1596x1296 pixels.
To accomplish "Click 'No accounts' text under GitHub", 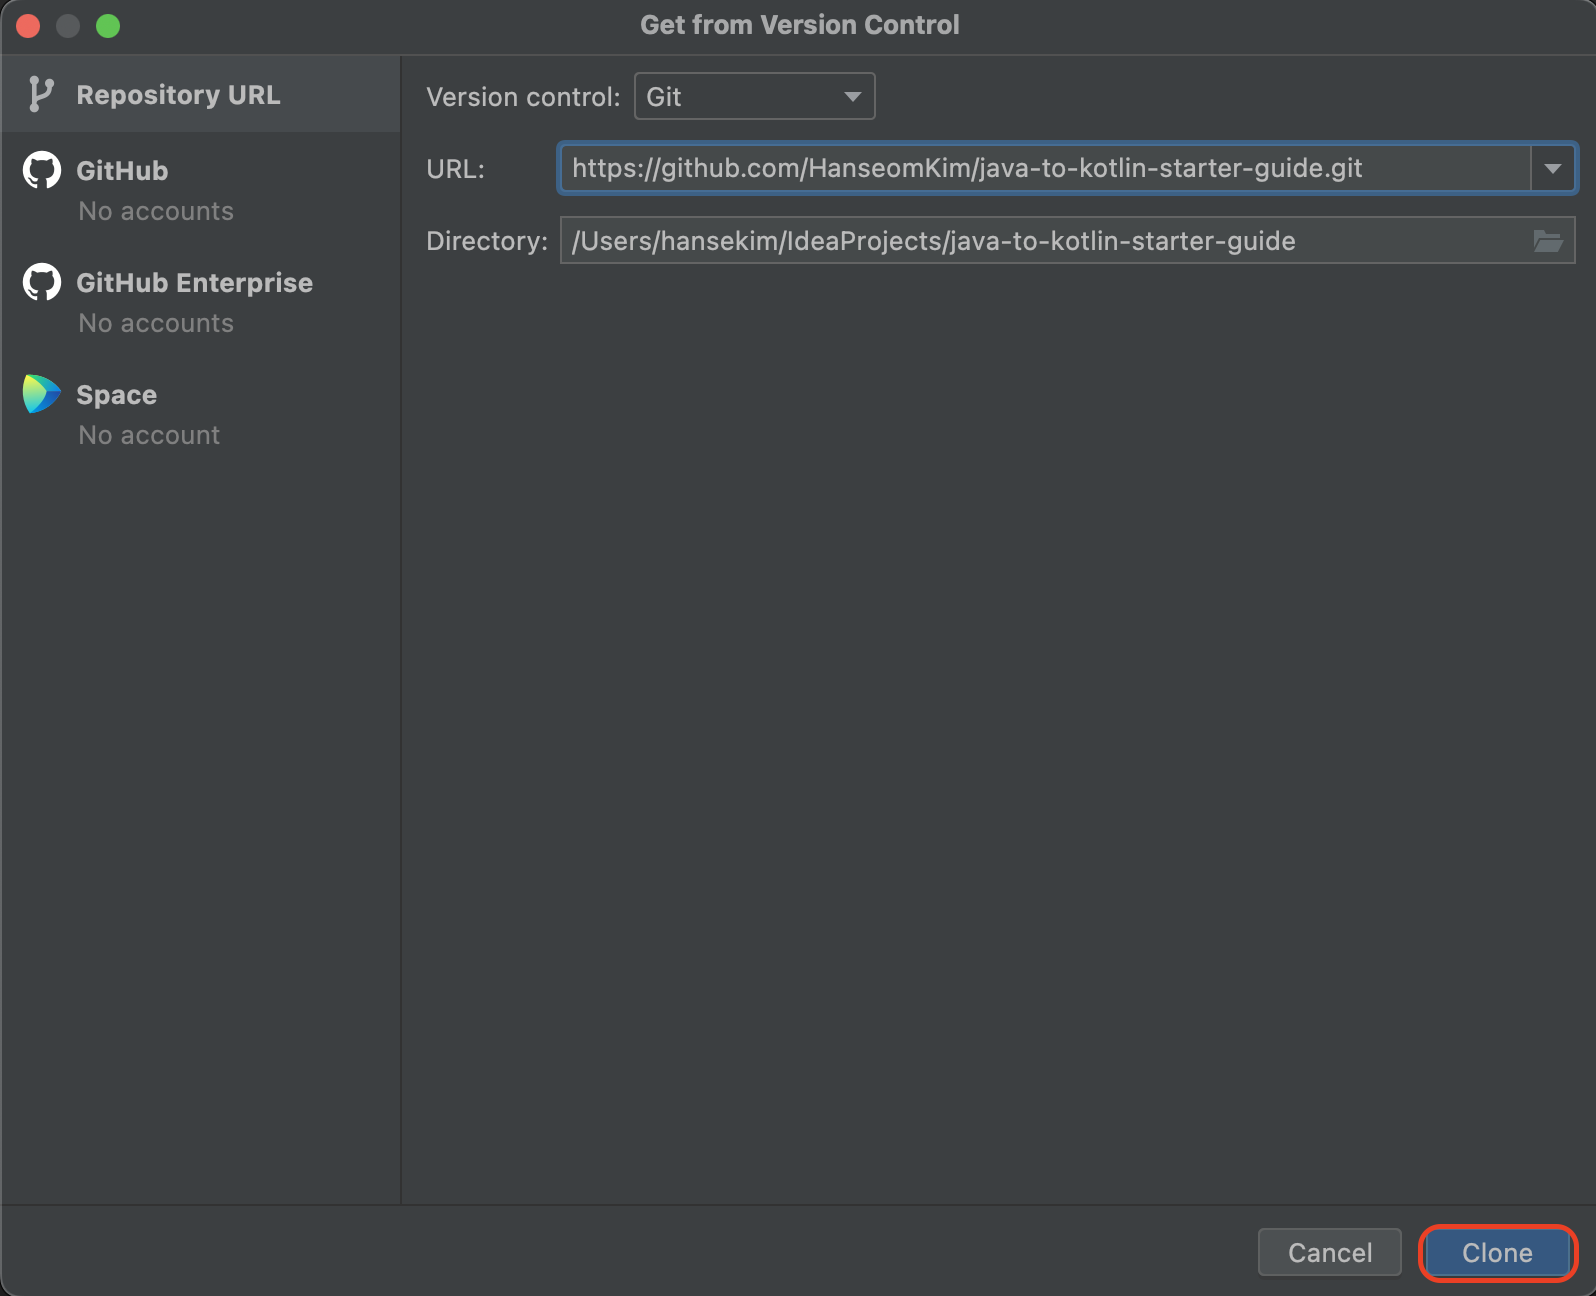I will (156, 211).
